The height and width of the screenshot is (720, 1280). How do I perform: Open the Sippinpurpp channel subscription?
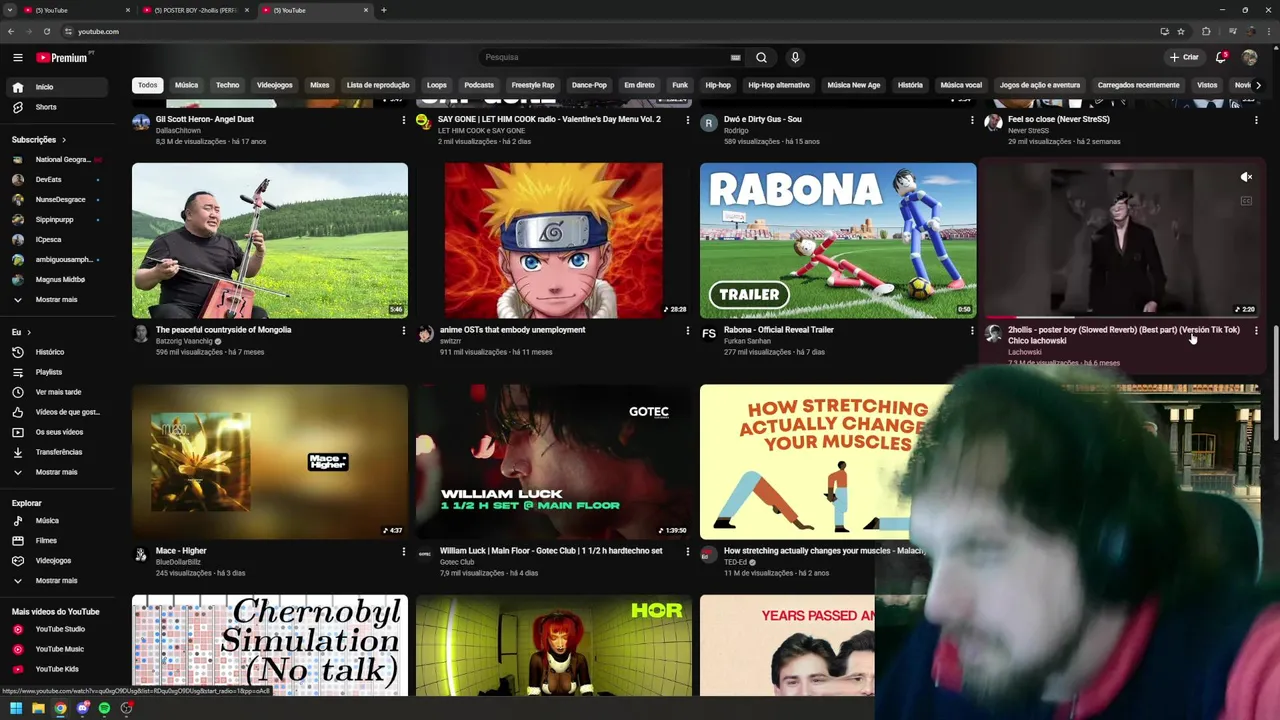58,220
